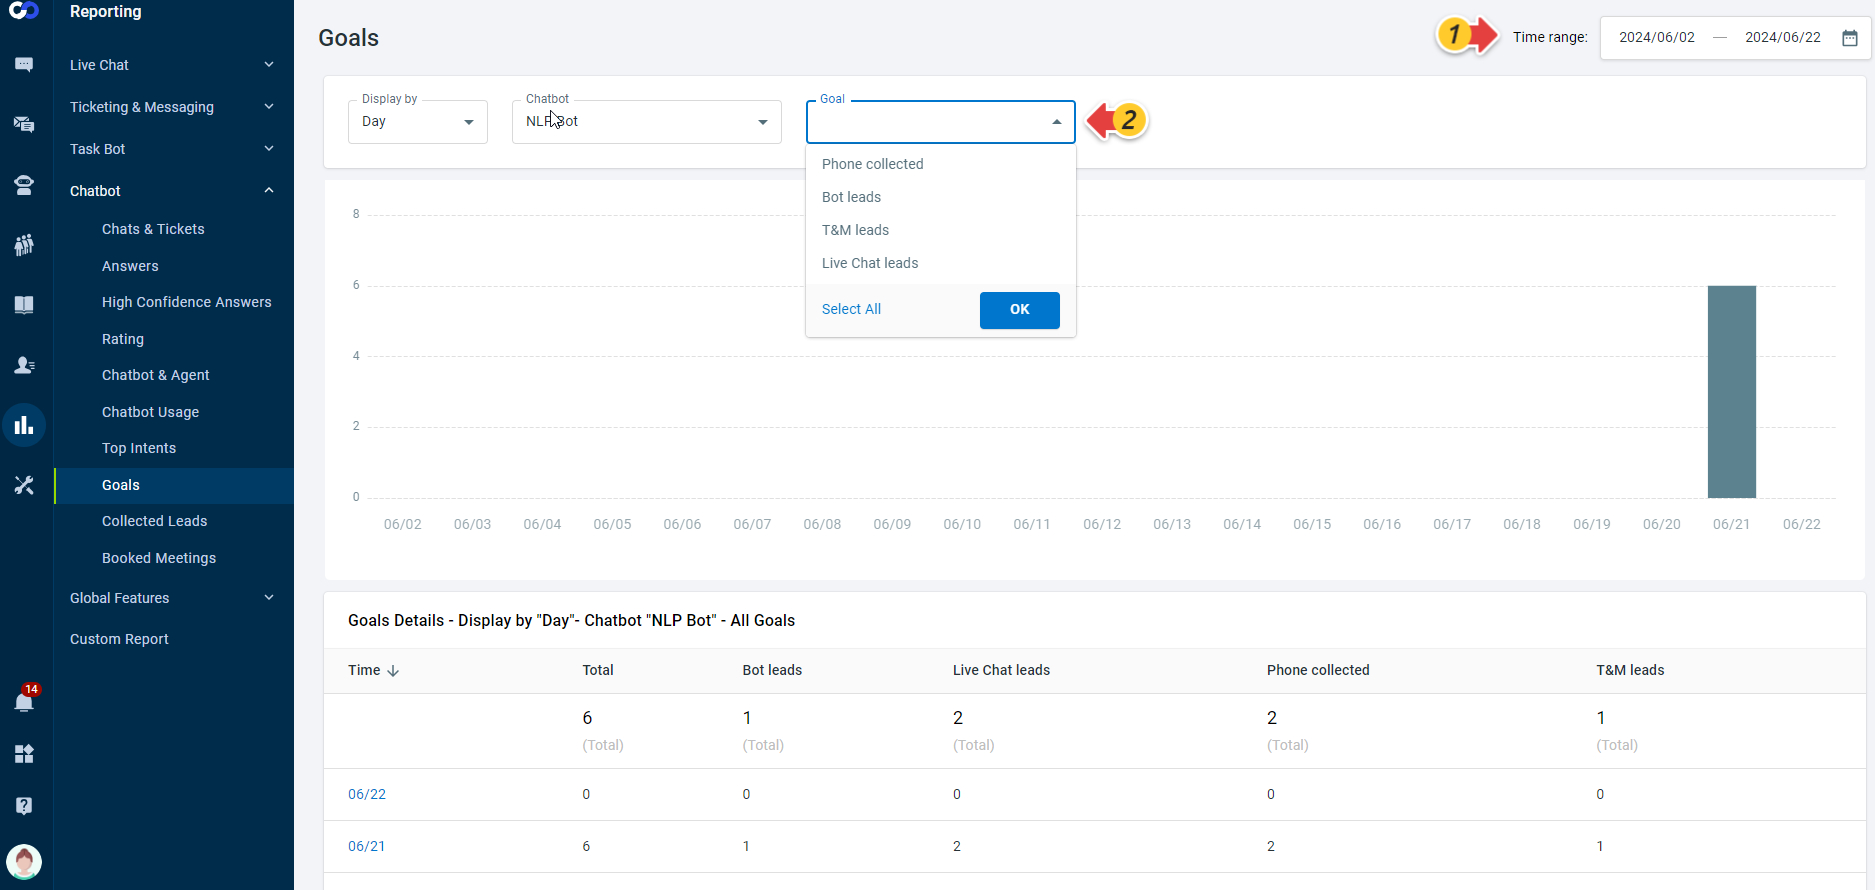The height and width of the screenshot is (890, 1875).
Task: Open the Live Chat icon in left rail
Action: tap(24, 65)
